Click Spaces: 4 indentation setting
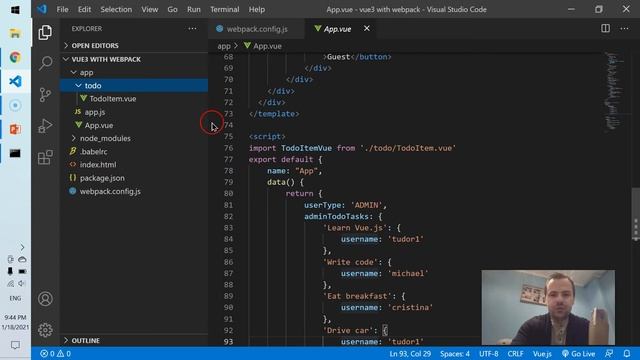This screenshot has width=640, height=360. pyautogui.click(x=455, y=353)
